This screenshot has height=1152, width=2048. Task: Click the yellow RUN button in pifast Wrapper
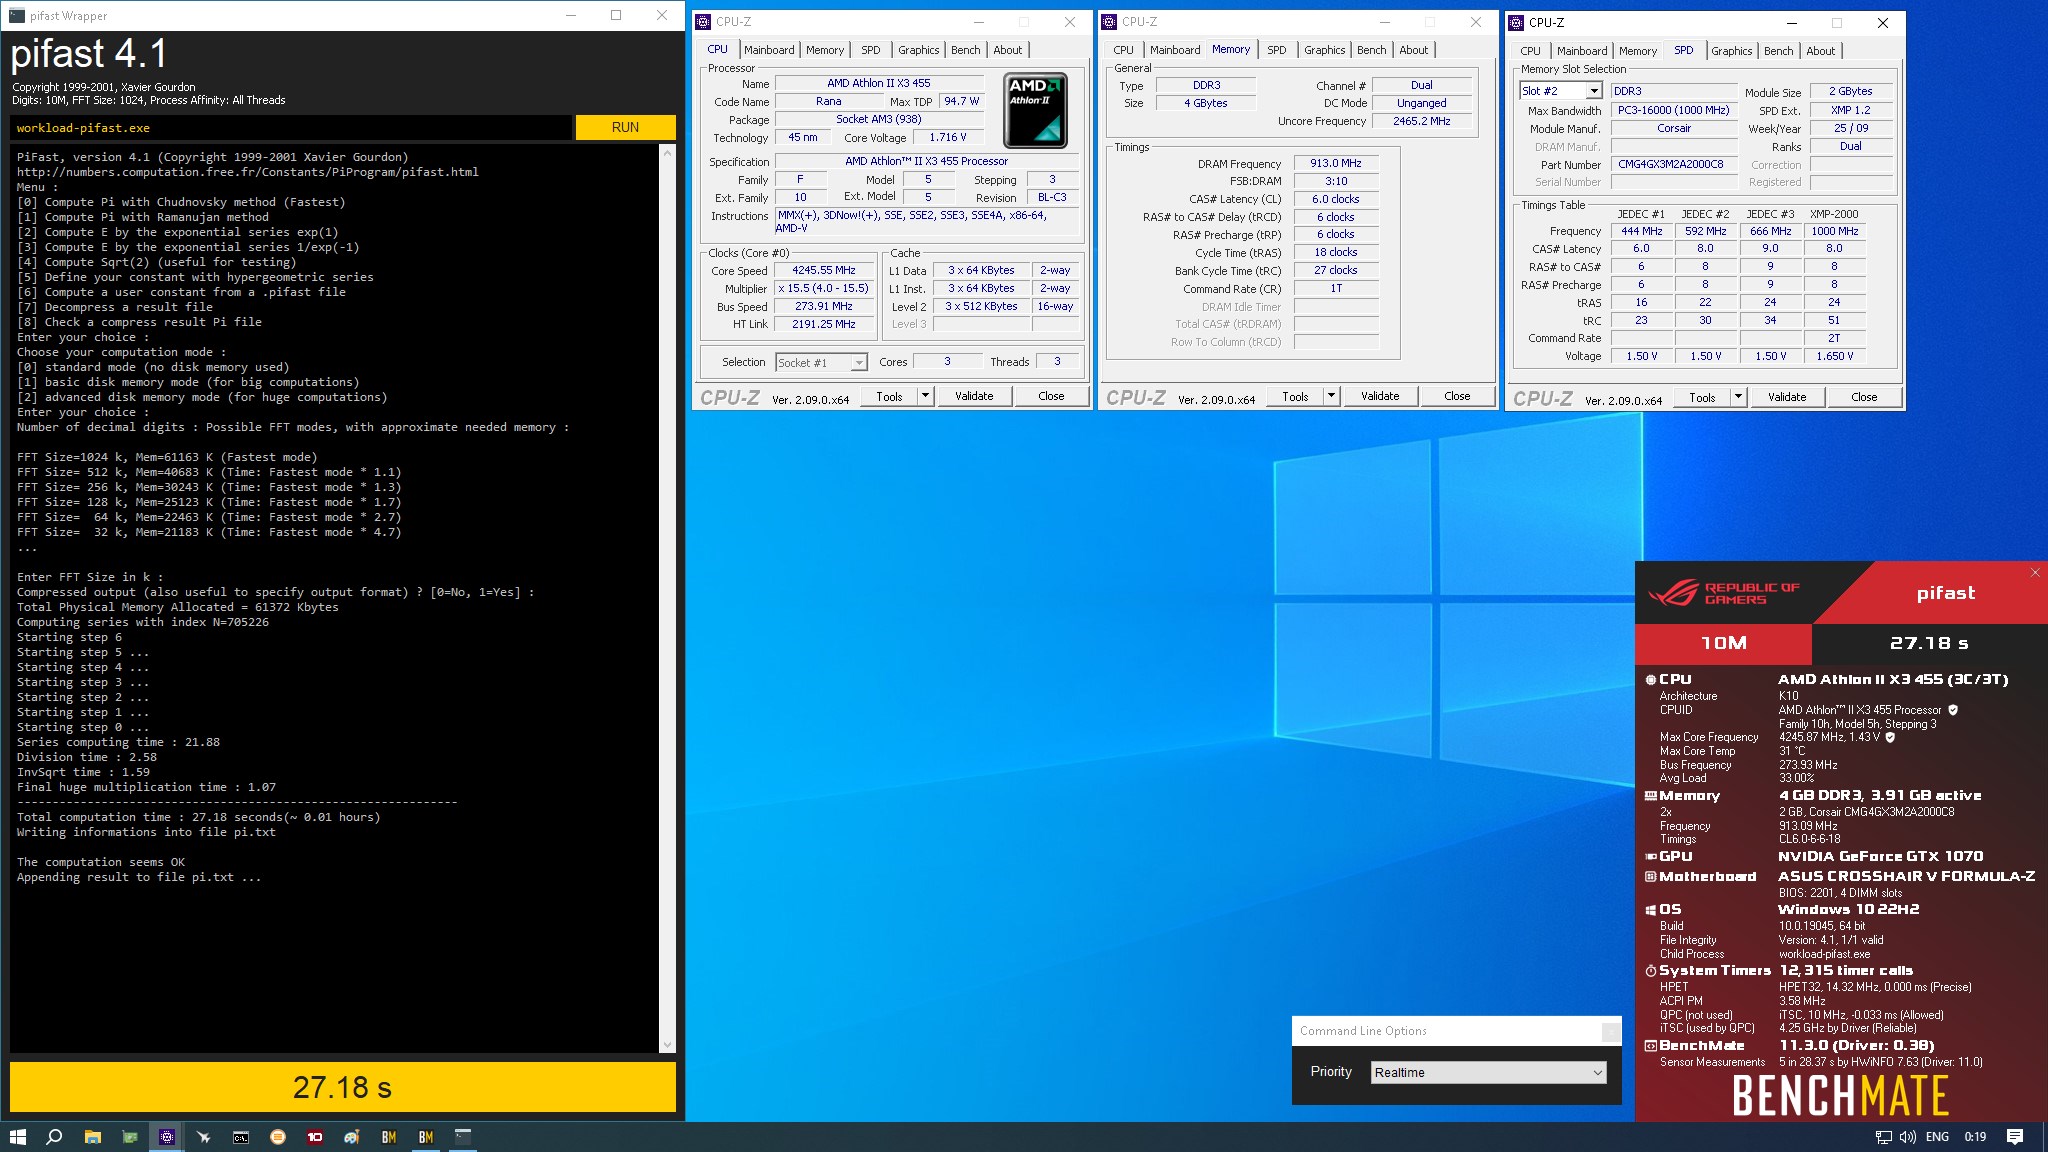pyautogui.click(x=625, y=127)
